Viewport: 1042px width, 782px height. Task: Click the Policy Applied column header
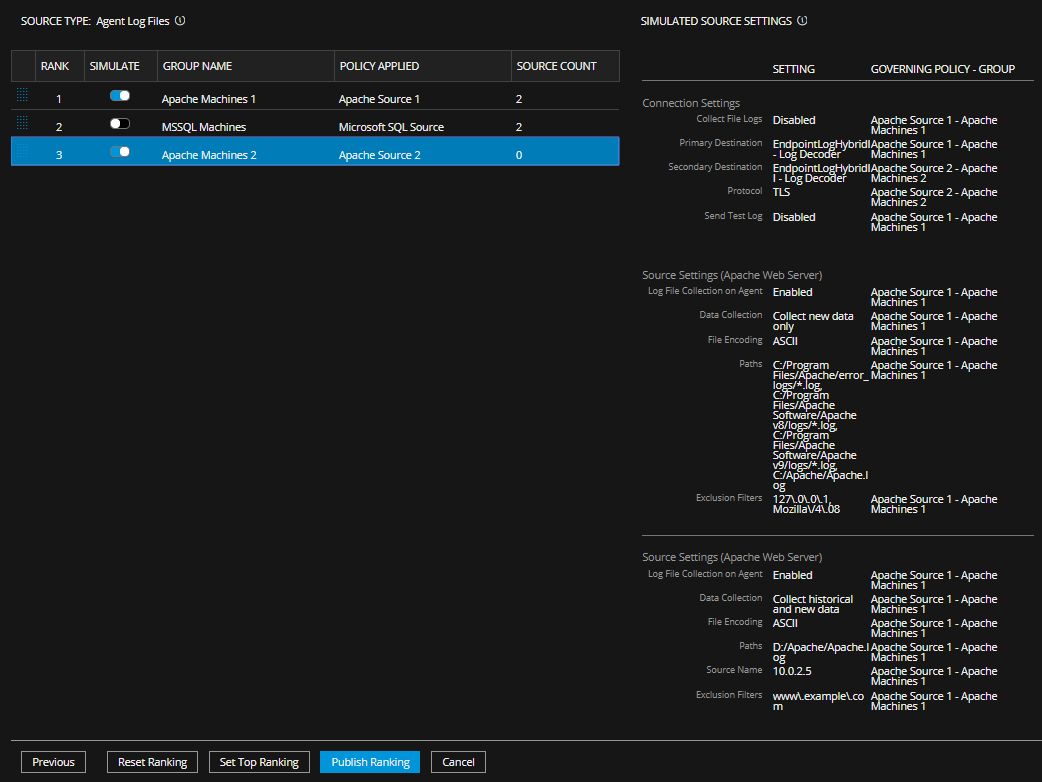tap(379, 66)
